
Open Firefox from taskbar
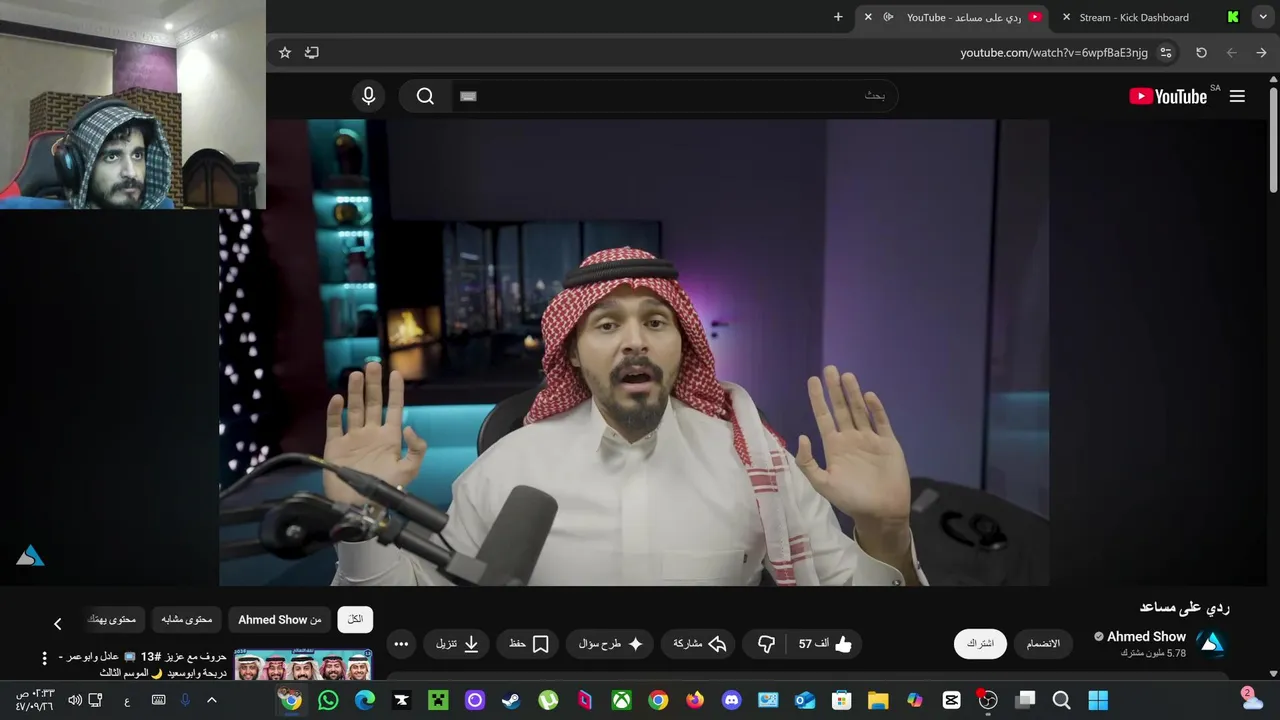click(695, 700)
